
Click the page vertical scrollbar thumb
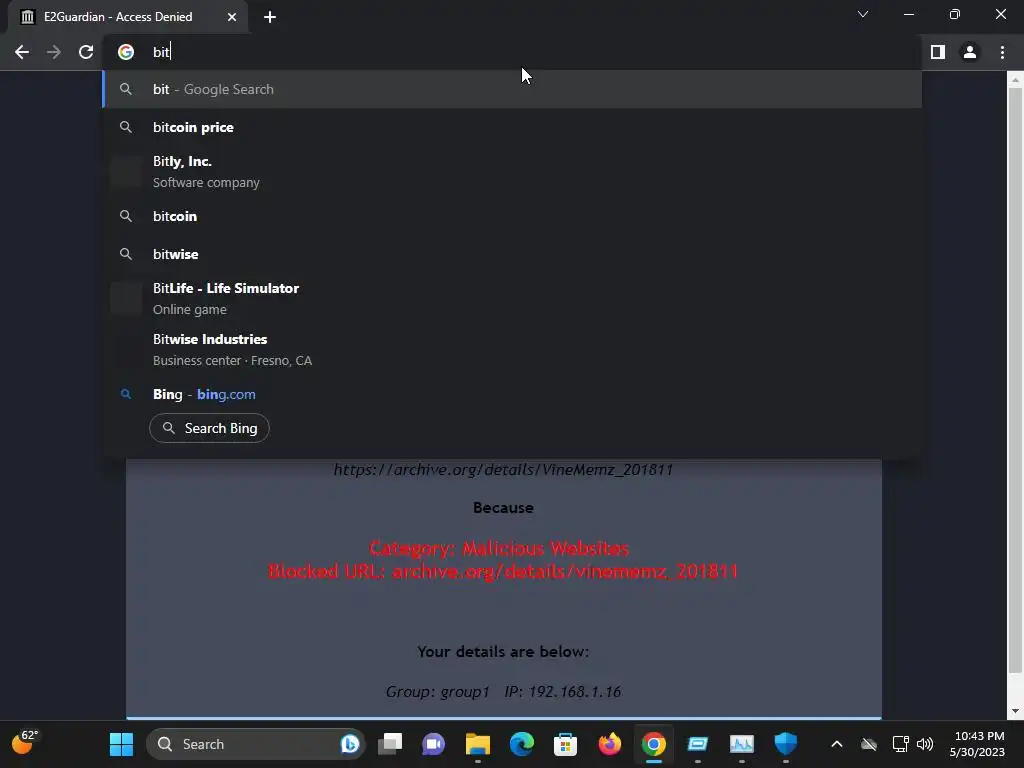pyautogui.click(x=1015, y=379)
